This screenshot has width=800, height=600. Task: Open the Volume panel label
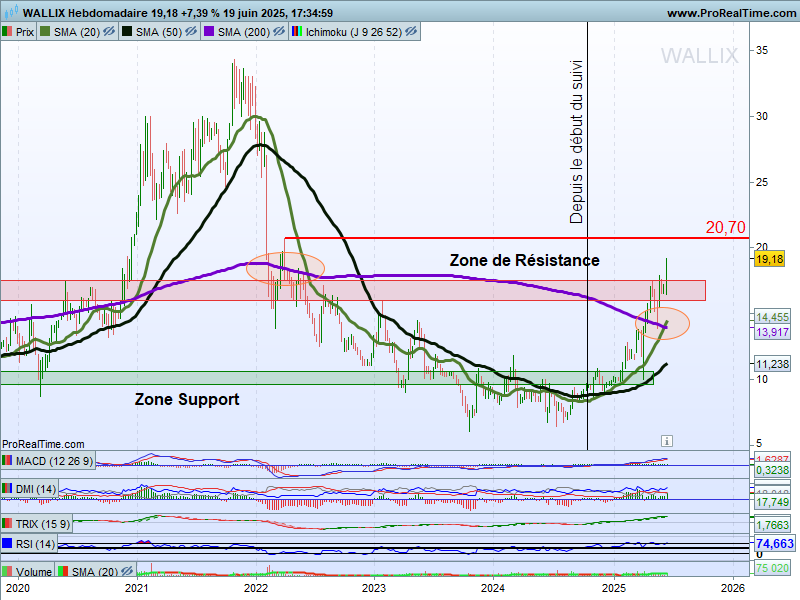tap(34, 571)
